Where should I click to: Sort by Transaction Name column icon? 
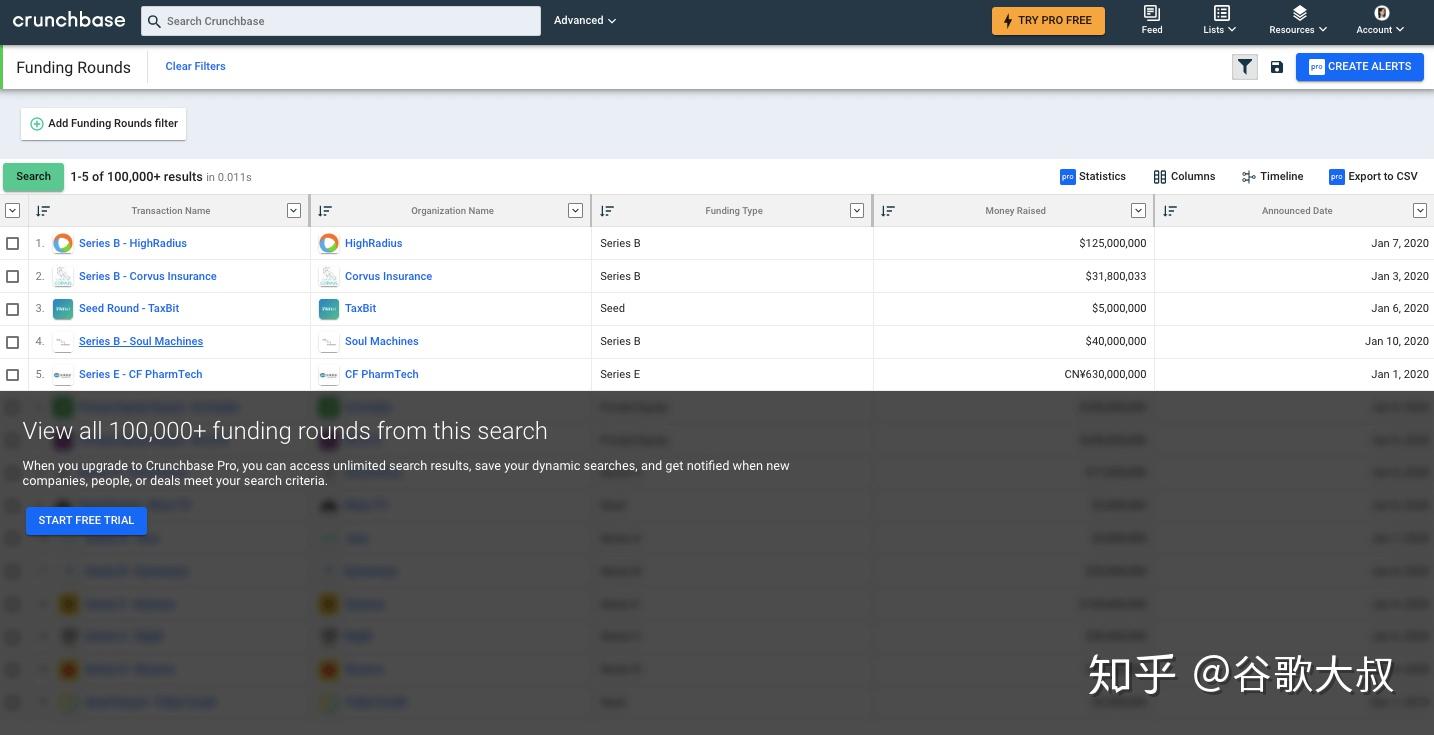tap(42, 211)
